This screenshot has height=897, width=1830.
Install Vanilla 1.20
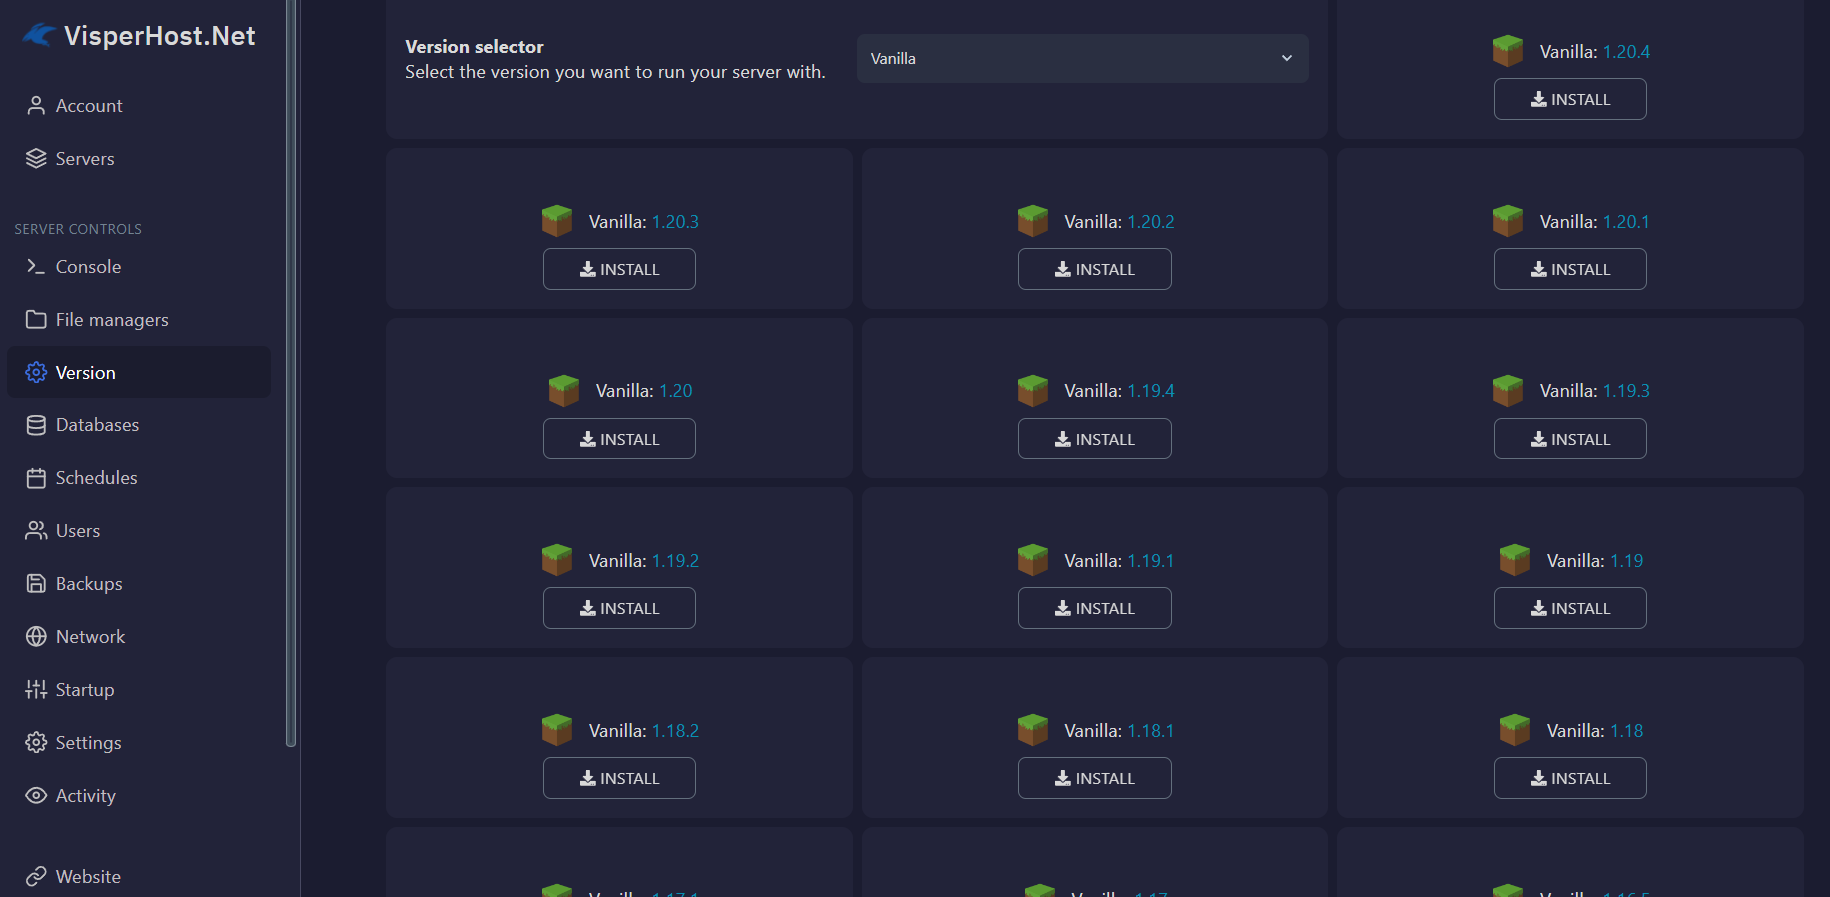(x=619, y=439)
